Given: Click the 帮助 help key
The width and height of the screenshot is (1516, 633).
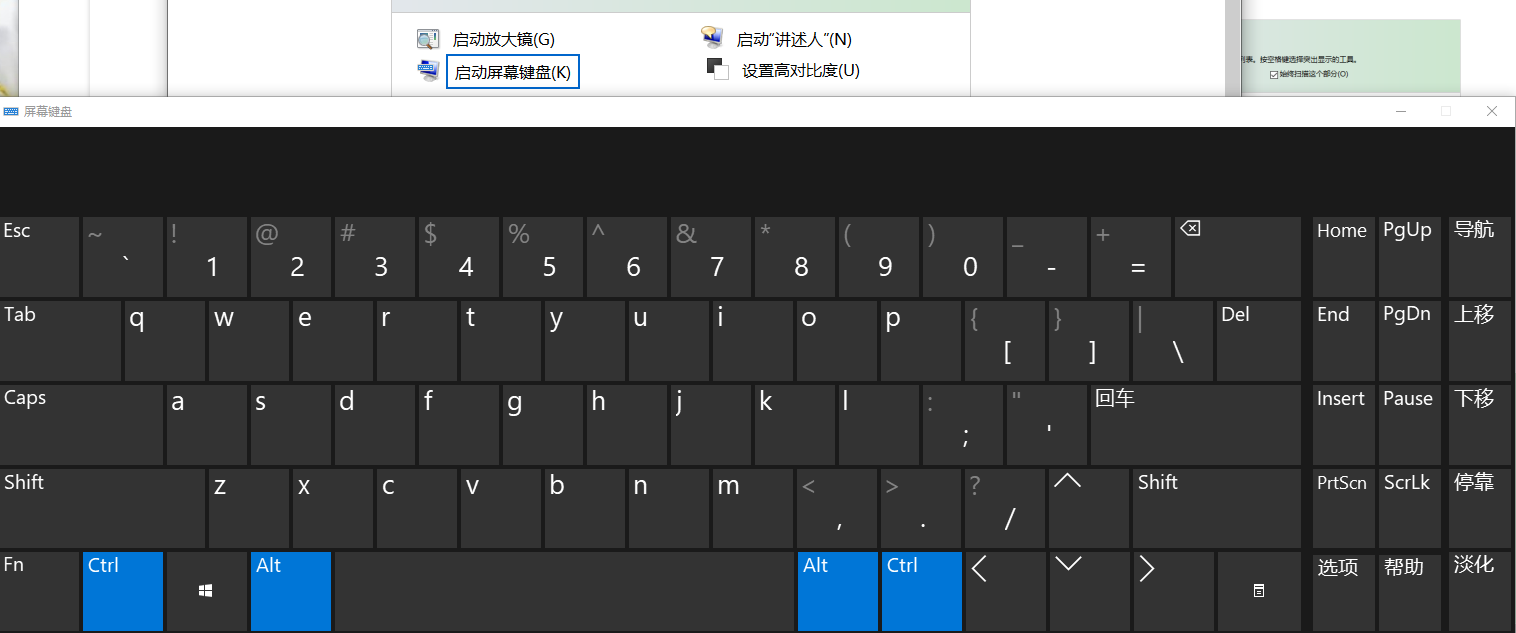Looking at the screenshot, I should coord(1408,591).
